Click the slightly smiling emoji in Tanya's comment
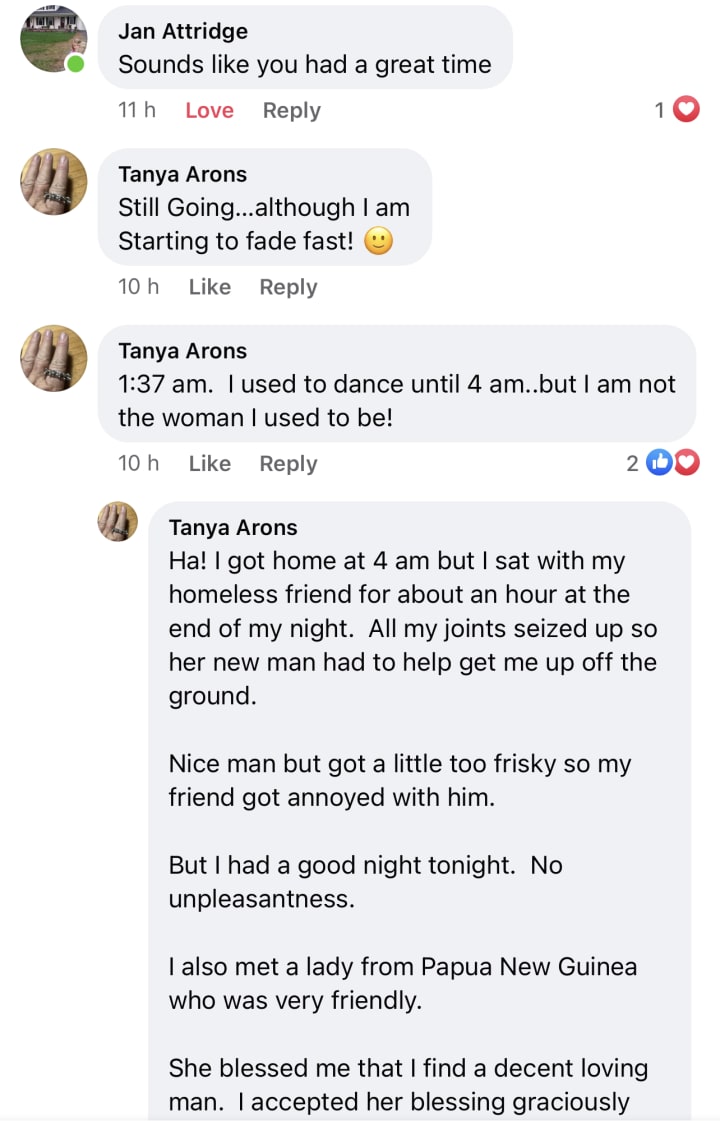The height and width of the screenshot is (1121, 720). coord(378,242)
